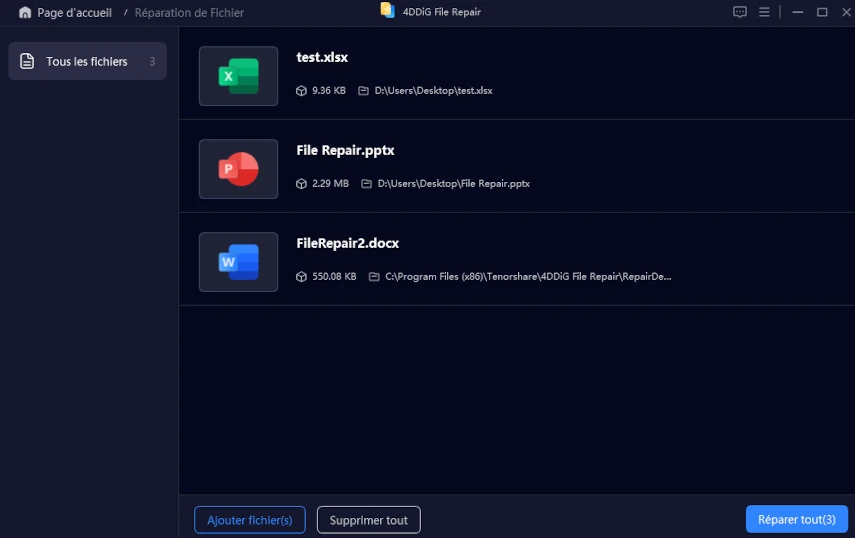
Task: Click the PowerPoint thumbnail for File Repair.pptx
Action: 238,169
